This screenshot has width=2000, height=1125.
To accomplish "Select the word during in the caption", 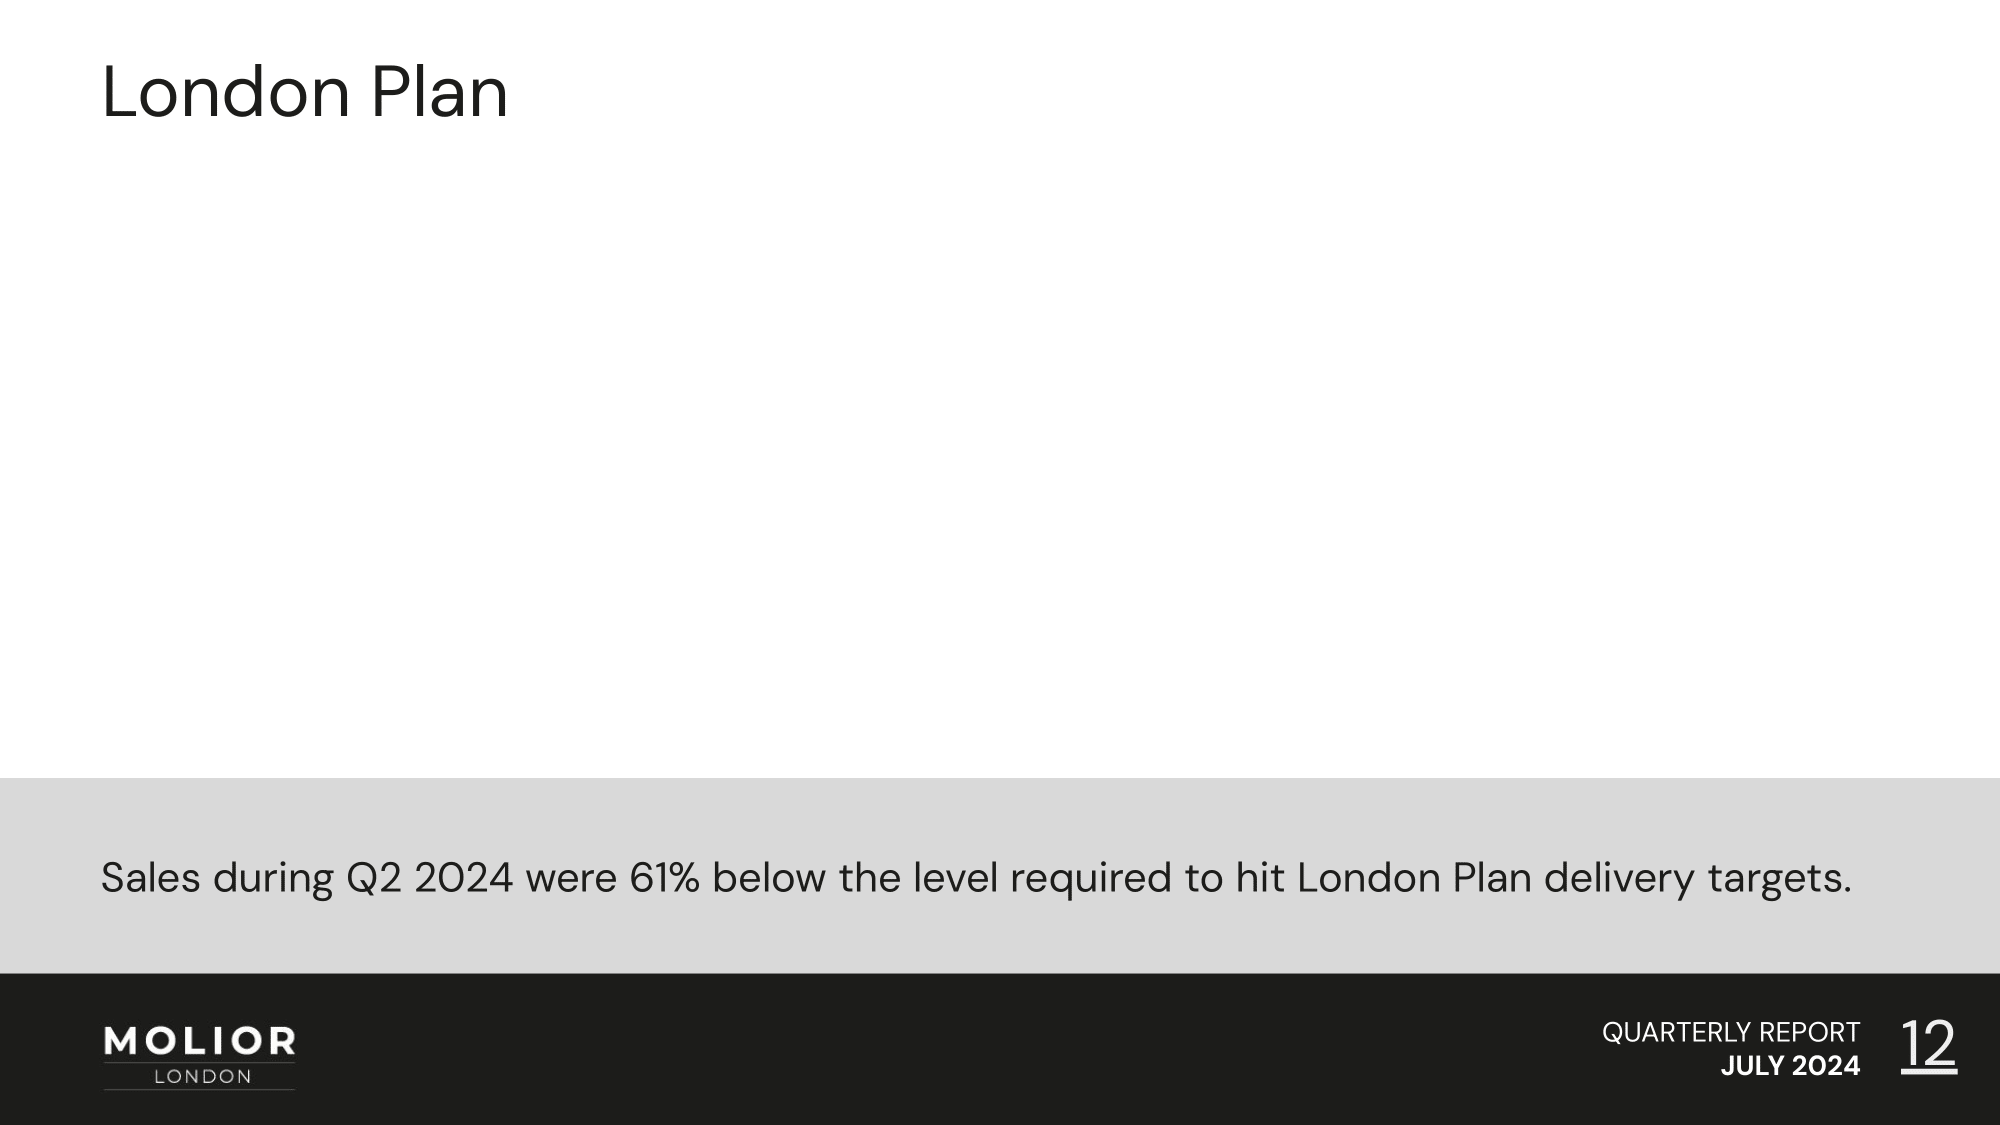I will tap(273, 880).
